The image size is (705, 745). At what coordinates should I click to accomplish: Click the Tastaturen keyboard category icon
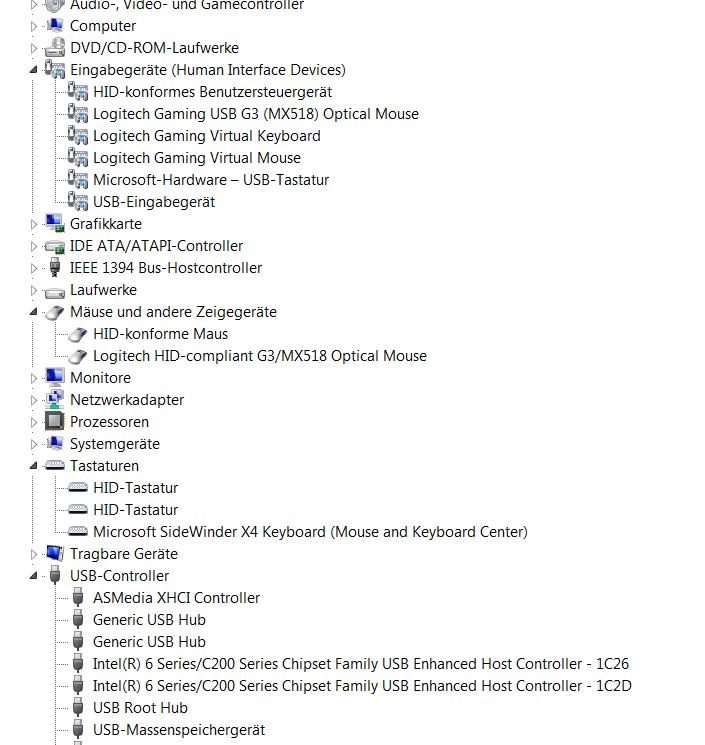[x=55, y=465]
